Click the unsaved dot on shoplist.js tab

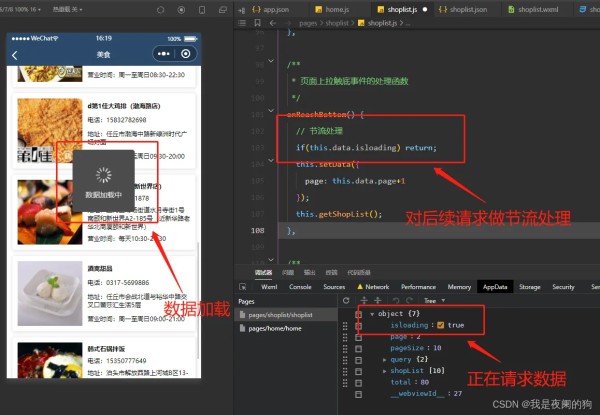tap(425, 10)
